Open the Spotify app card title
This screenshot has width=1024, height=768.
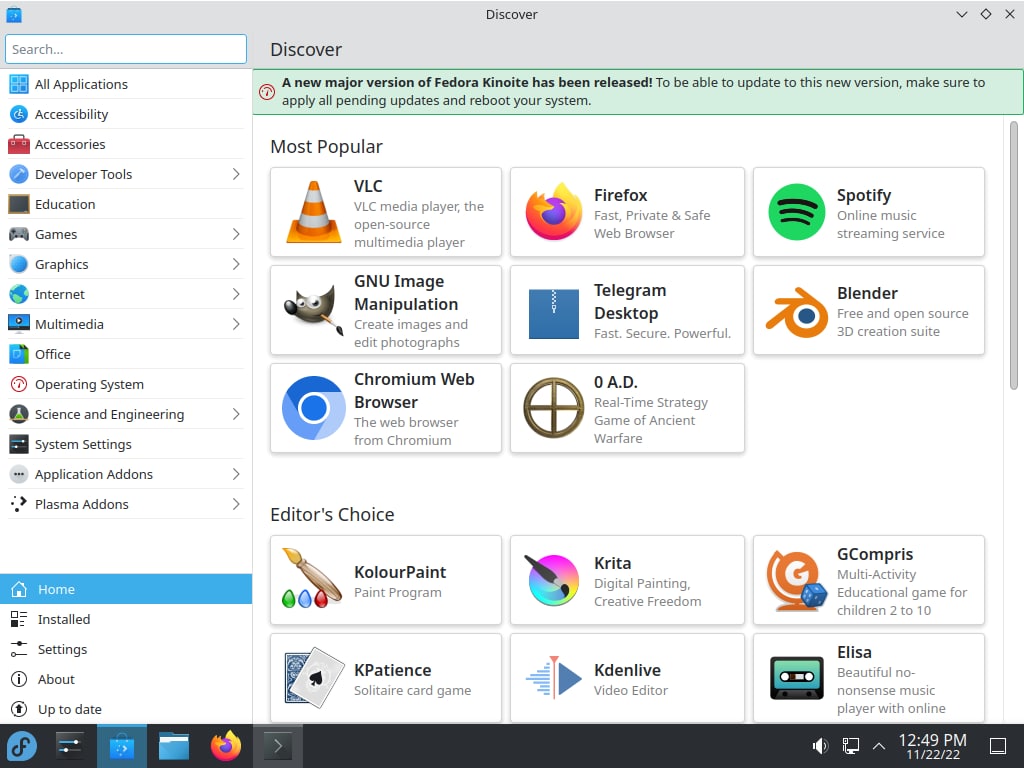(x=864, y=195)
